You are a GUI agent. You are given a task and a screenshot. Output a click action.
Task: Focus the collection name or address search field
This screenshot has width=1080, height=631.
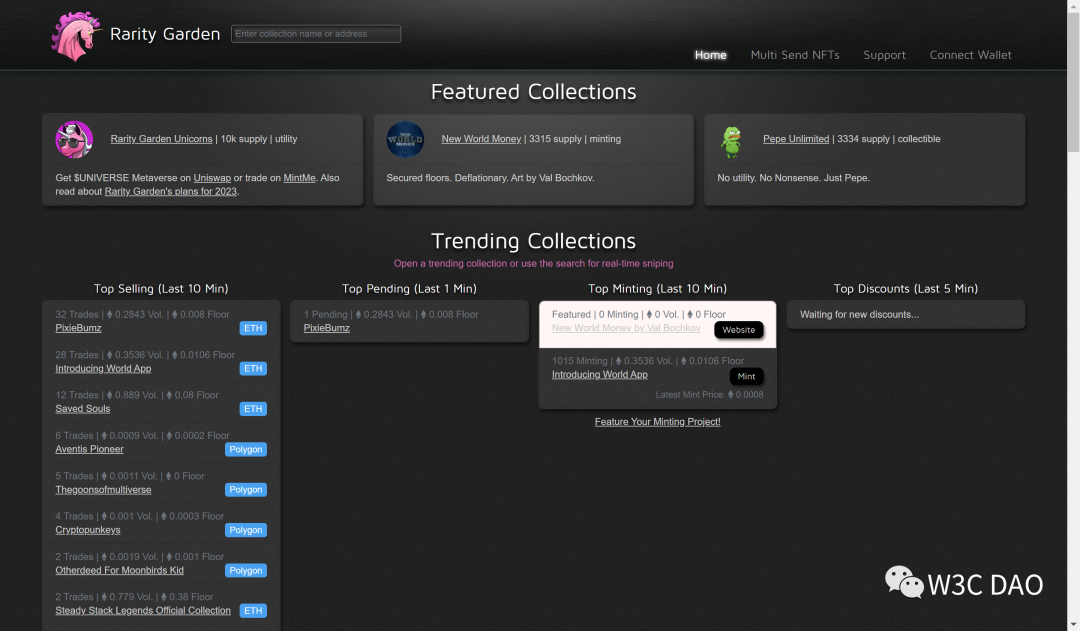316,34
